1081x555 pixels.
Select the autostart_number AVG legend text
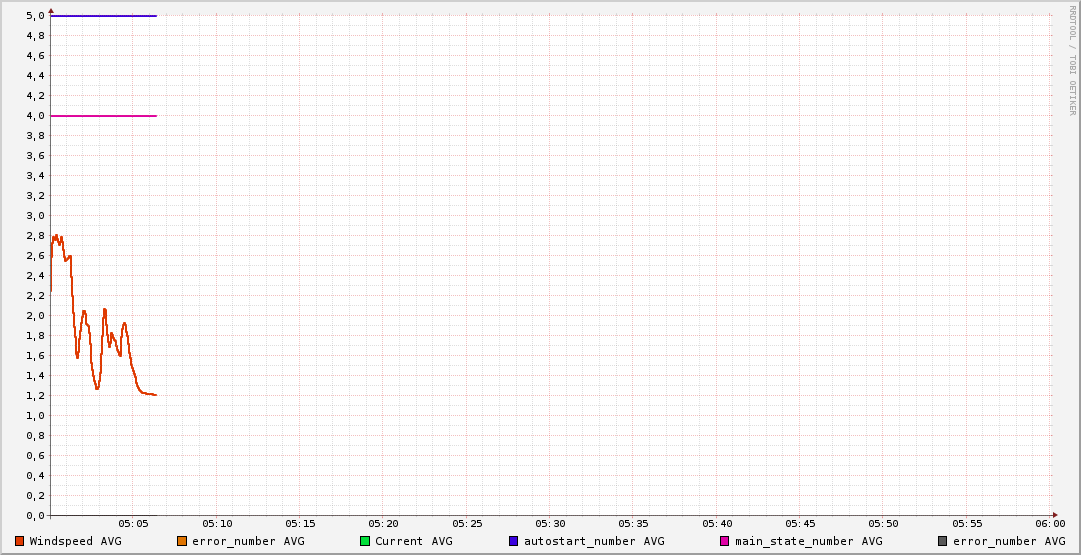pyautogui.click(x=593, y=541)
